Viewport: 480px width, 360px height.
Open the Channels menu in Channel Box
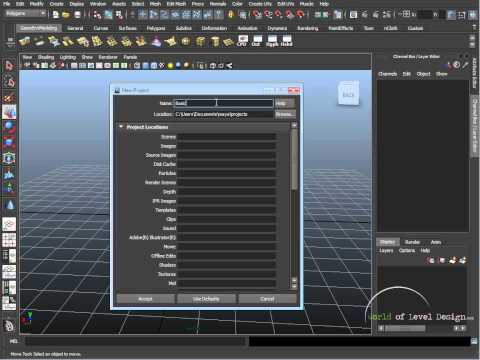[388, 74]
